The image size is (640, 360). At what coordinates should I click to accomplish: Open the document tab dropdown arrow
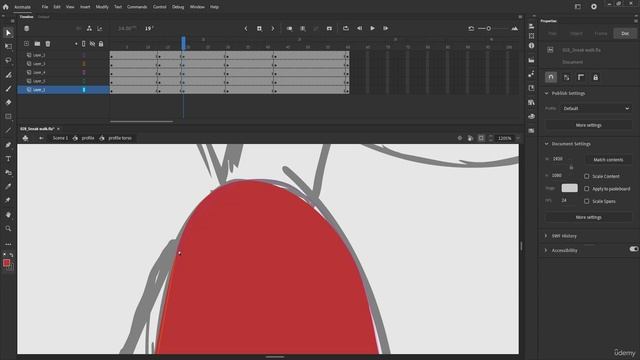(x=58, y=129)
